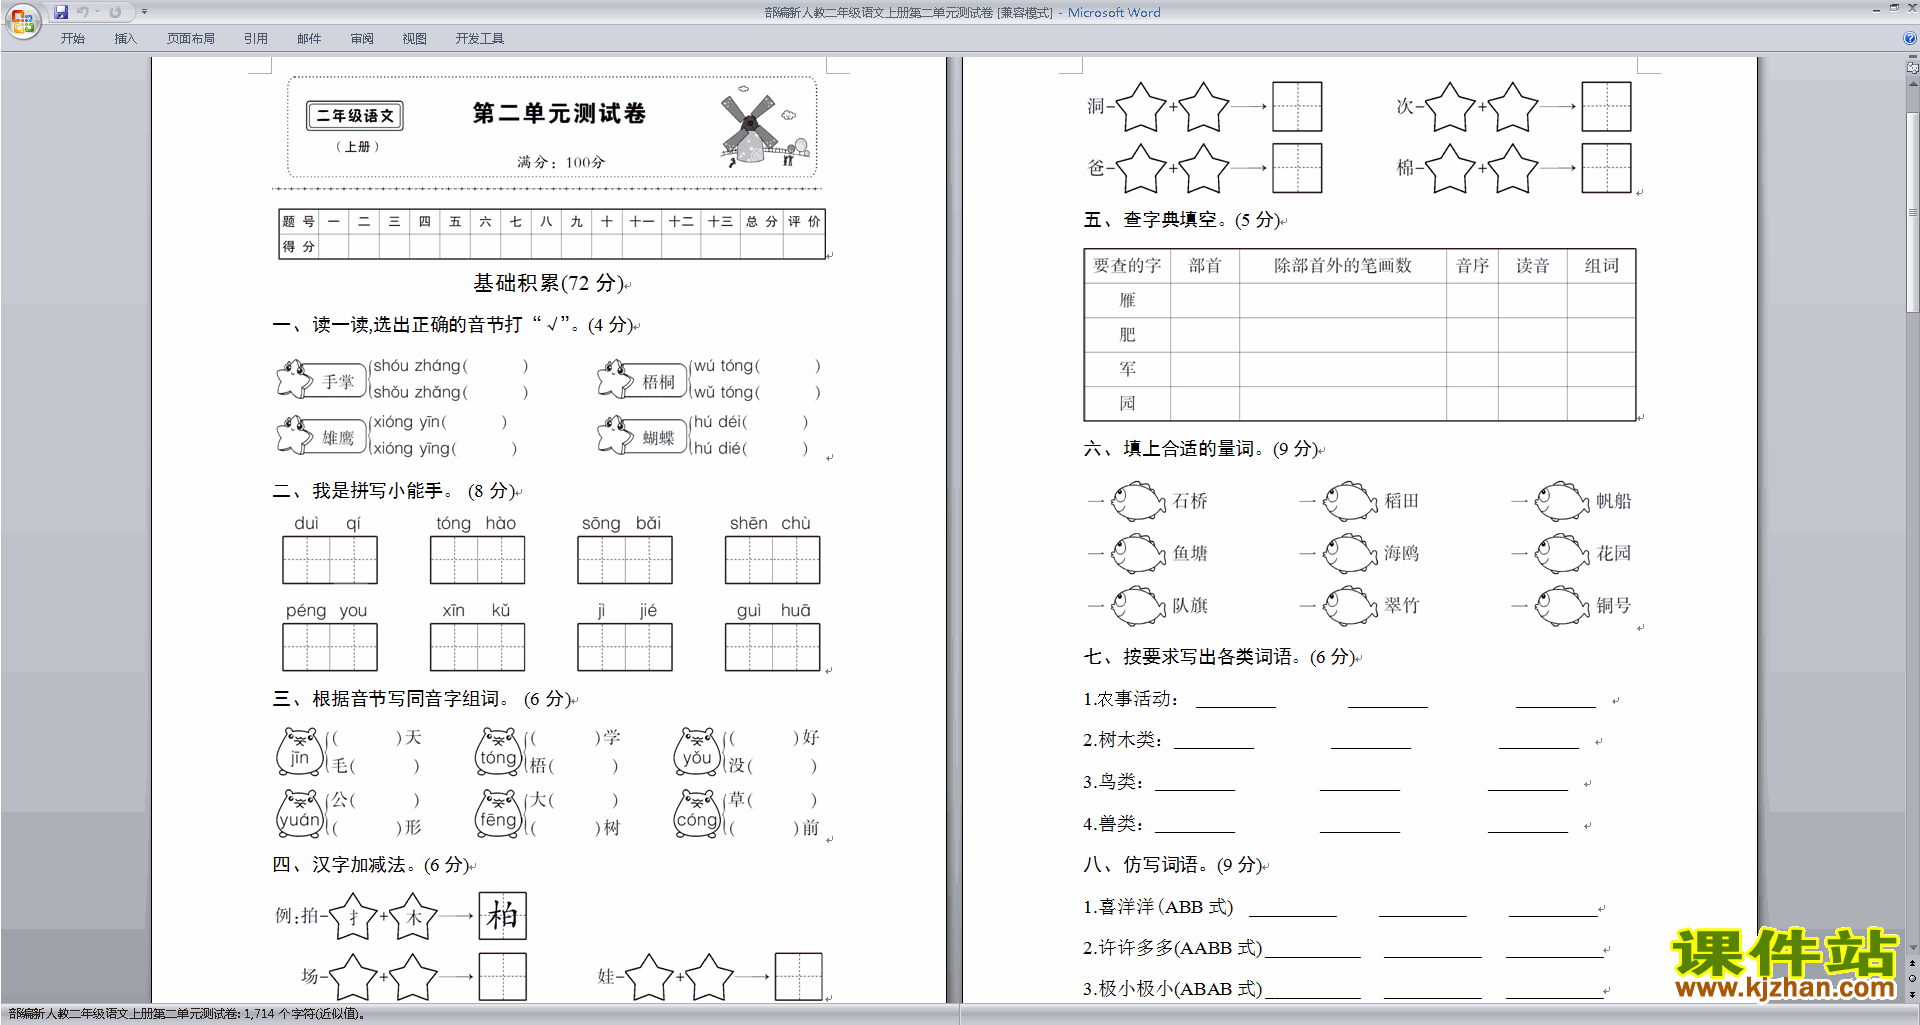Click the answer box after 棉 stars
Viewport: 1920px width, 1025px height.
tap(1606, 168)
